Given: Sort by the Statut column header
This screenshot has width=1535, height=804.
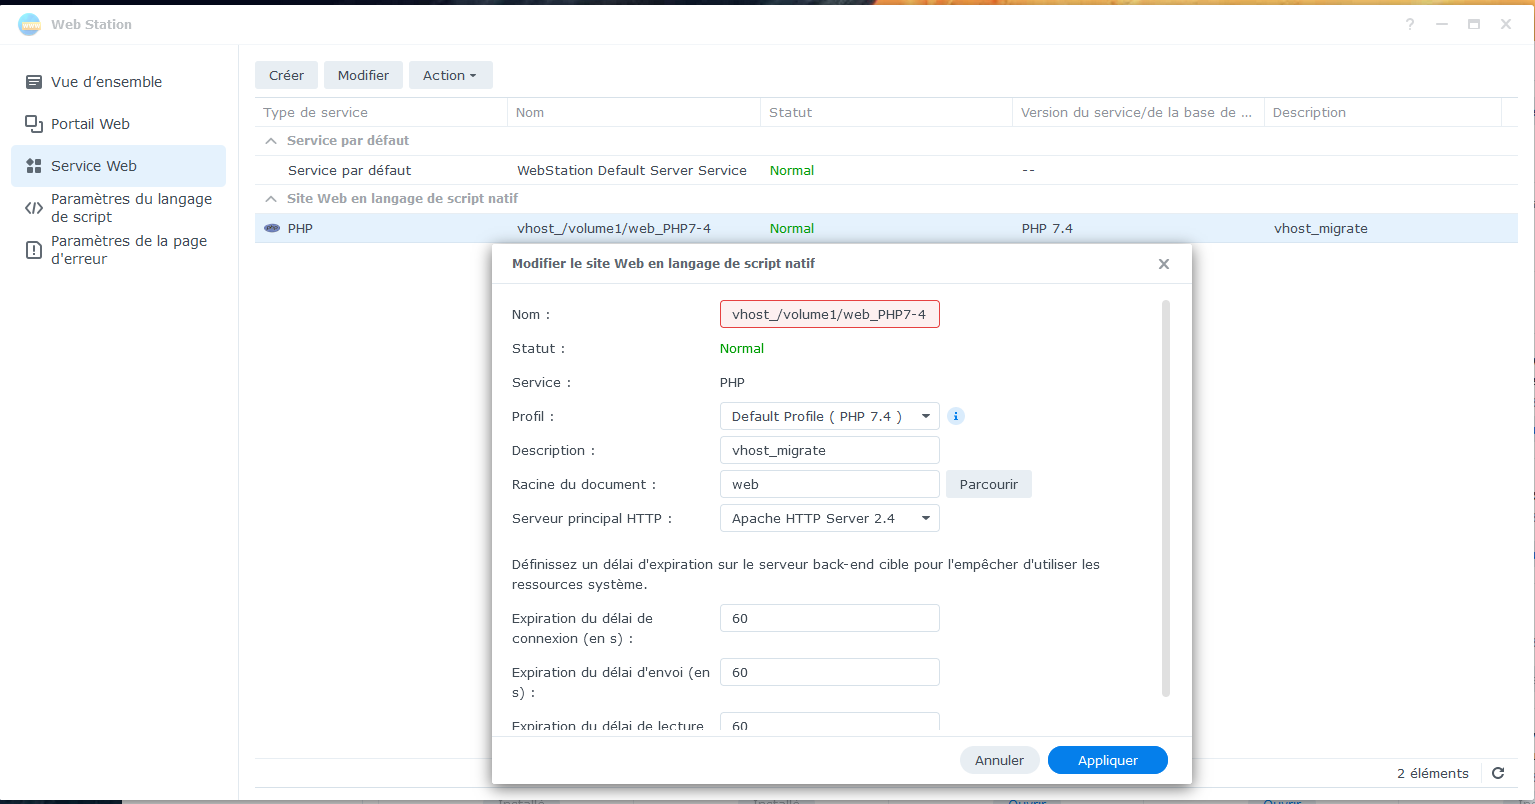Looking at the screenshot, I should (x=886, y=112).
